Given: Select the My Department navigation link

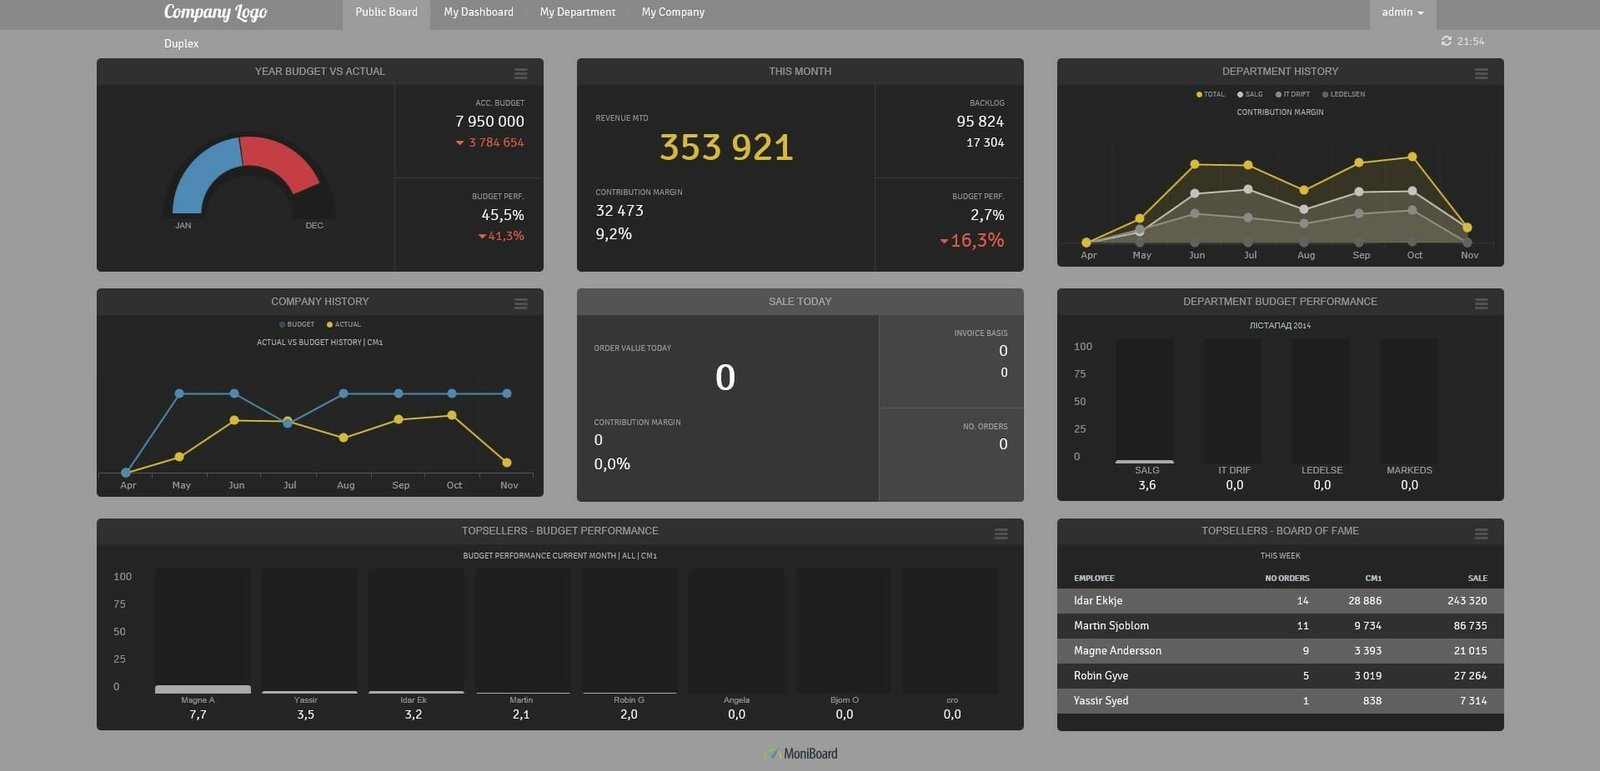Looking at the screenshot, I should [577, 13].
